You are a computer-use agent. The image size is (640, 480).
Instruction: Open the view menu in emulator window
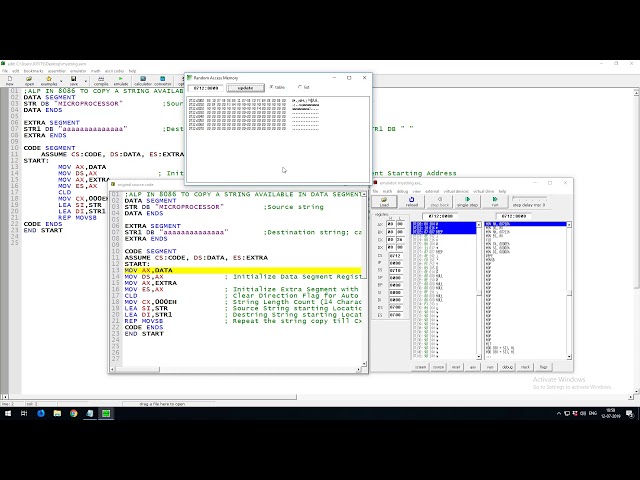pos(416,191)
